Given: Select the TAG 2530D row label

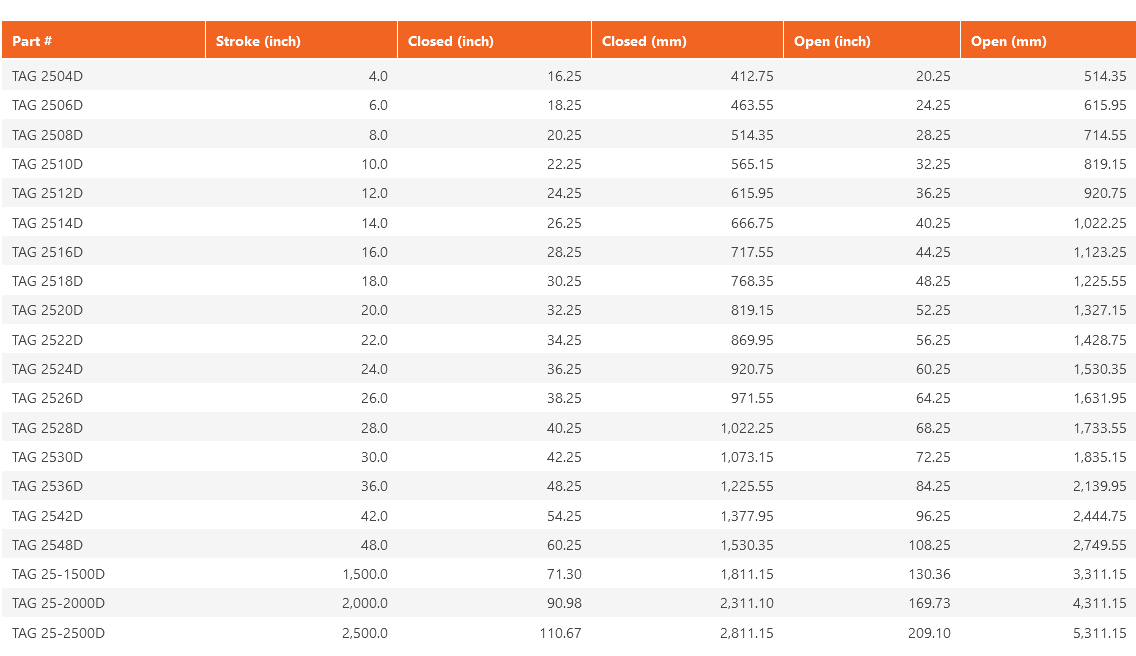Looking at the screenshot, I should (x=47, y=457).
